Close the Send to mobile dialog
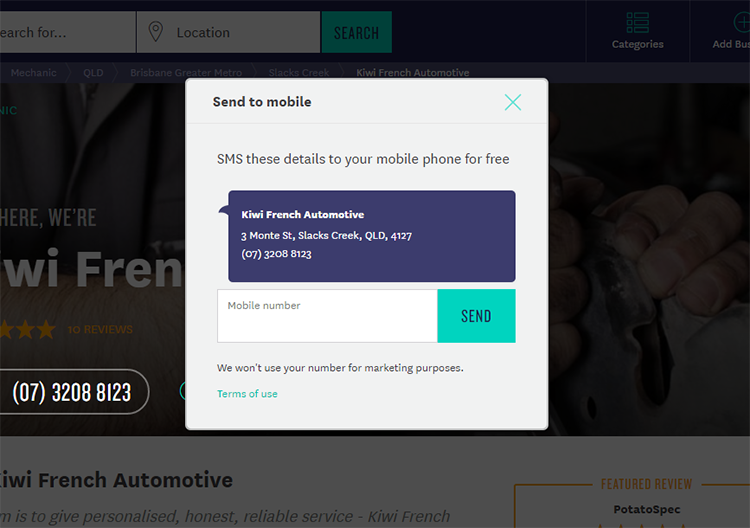The height and width of the screenshot is (528, 750). [x=513, y=102]
